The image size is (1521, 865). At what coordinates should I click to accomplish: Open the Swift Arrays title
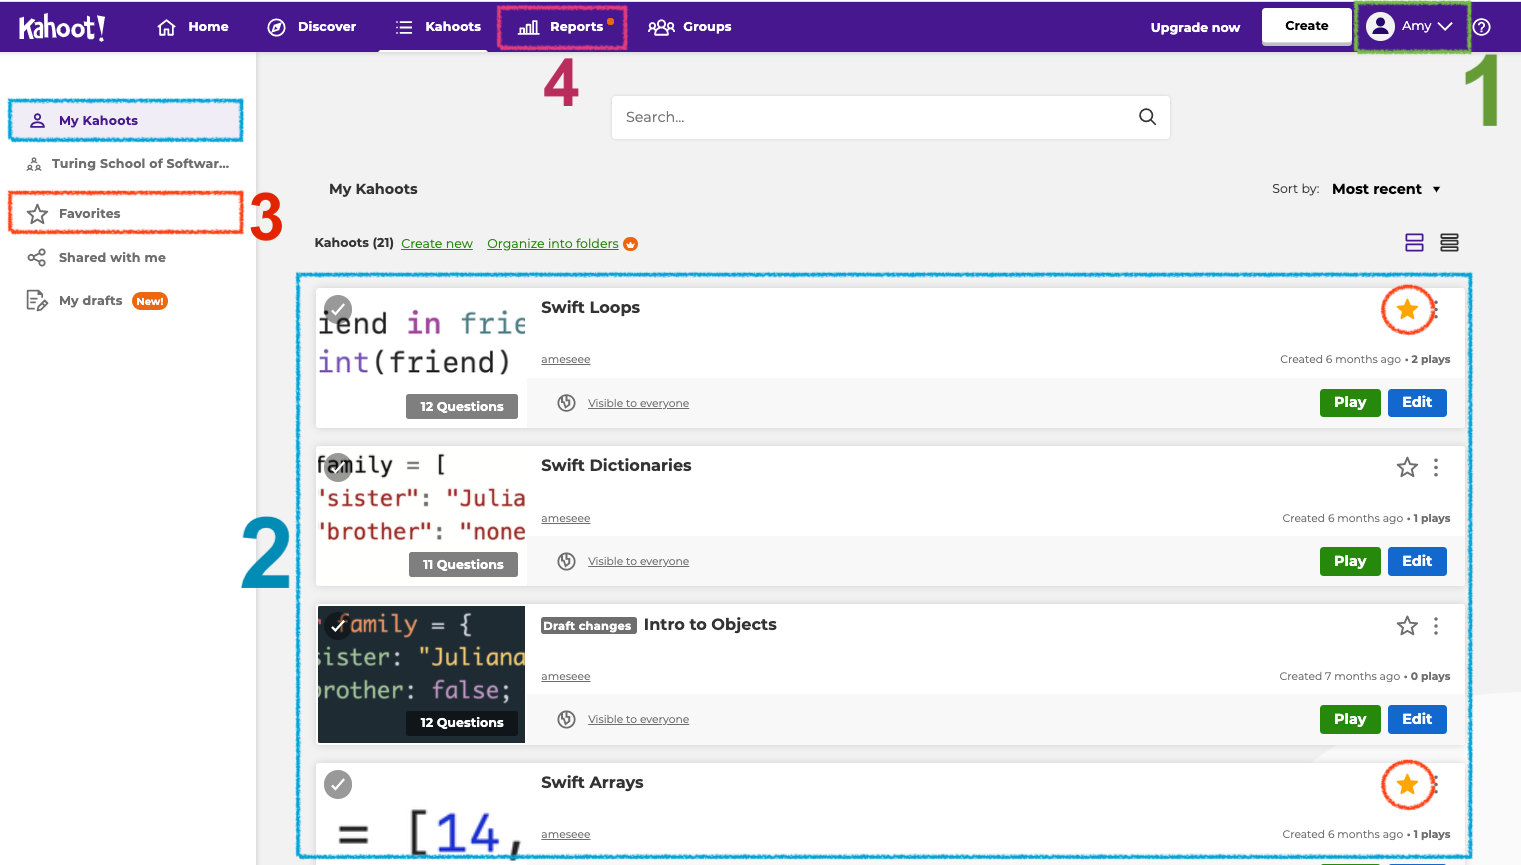coord(592,783)
